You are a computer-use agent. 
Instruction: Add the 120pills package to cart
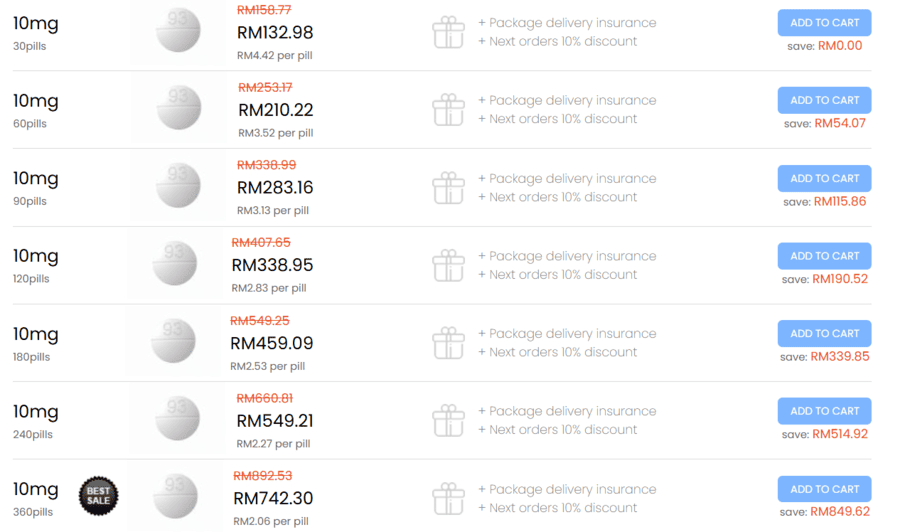pyautogui.click(x=824, y=256)
